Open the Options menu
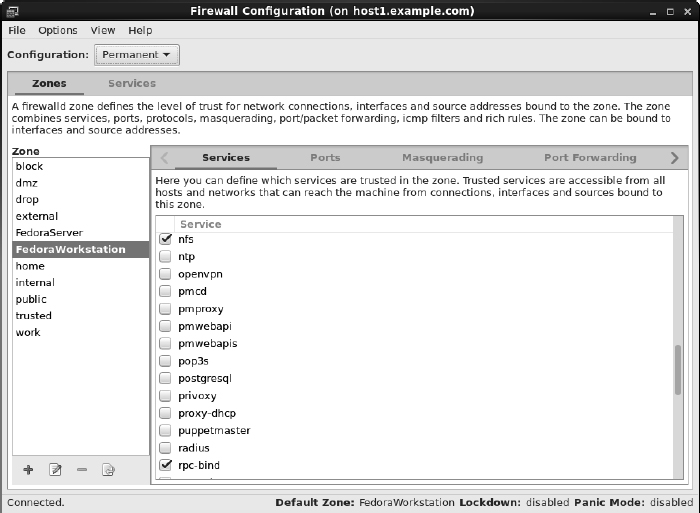The width and height of the screenshot is (700, 513). point(58,30)
